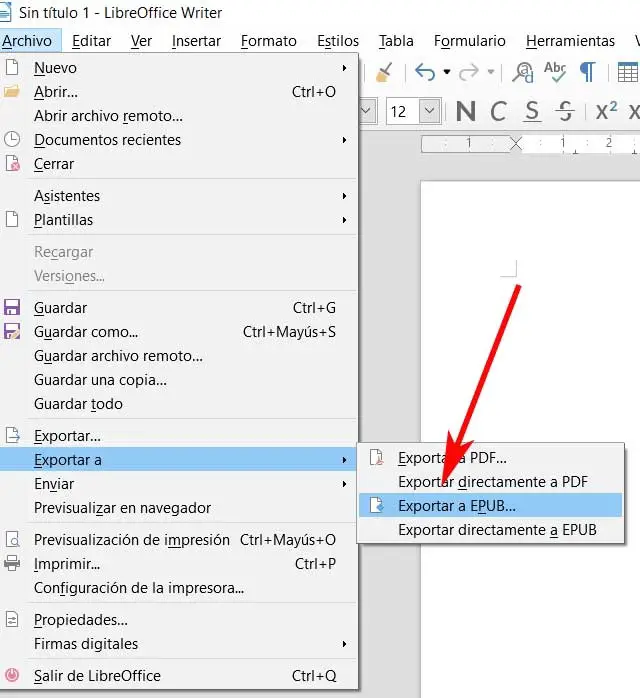Run the spelling check Abc icon
This screenshot has height=698, width=640.
(555, 71)
